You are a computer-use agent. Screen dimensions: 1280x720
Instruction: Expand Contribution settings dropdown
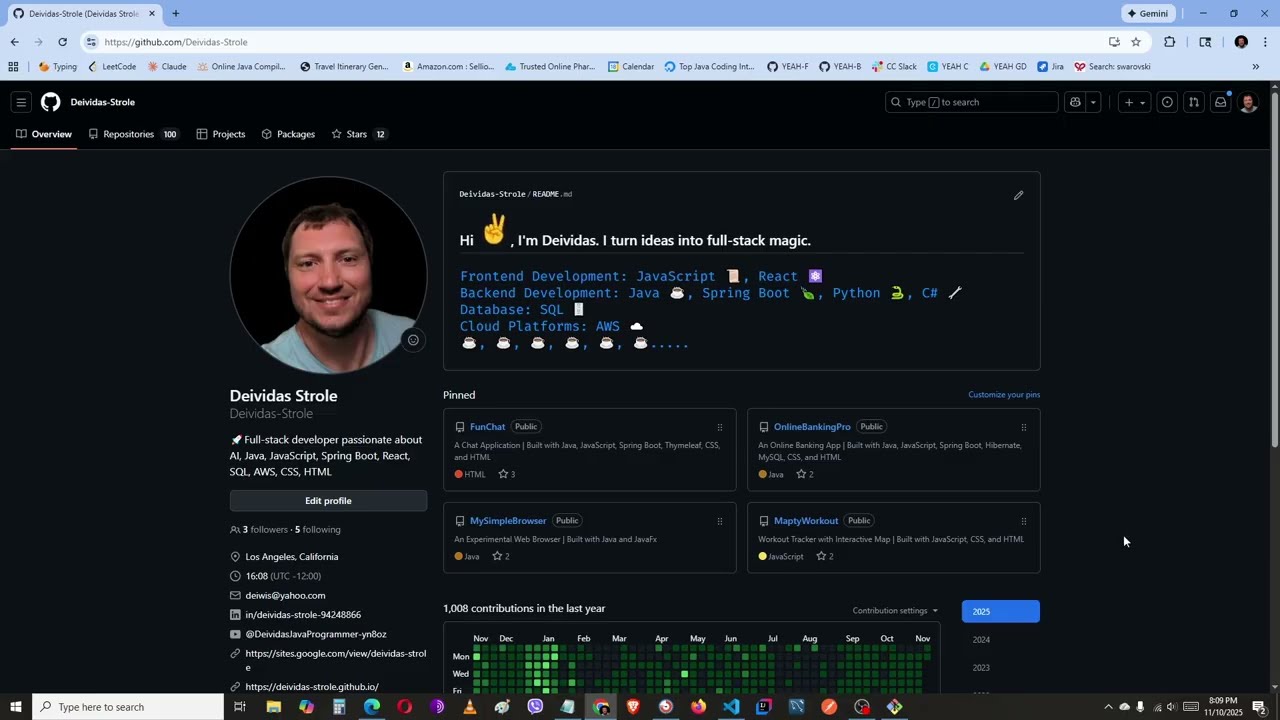895,611
